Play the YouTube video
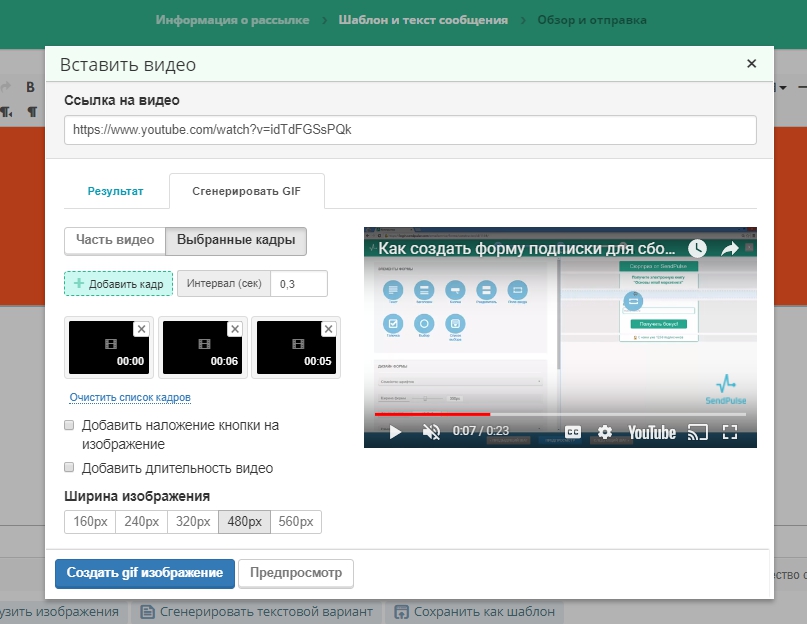The width and height of the screenshot is (807, 624). pos(395,432)
